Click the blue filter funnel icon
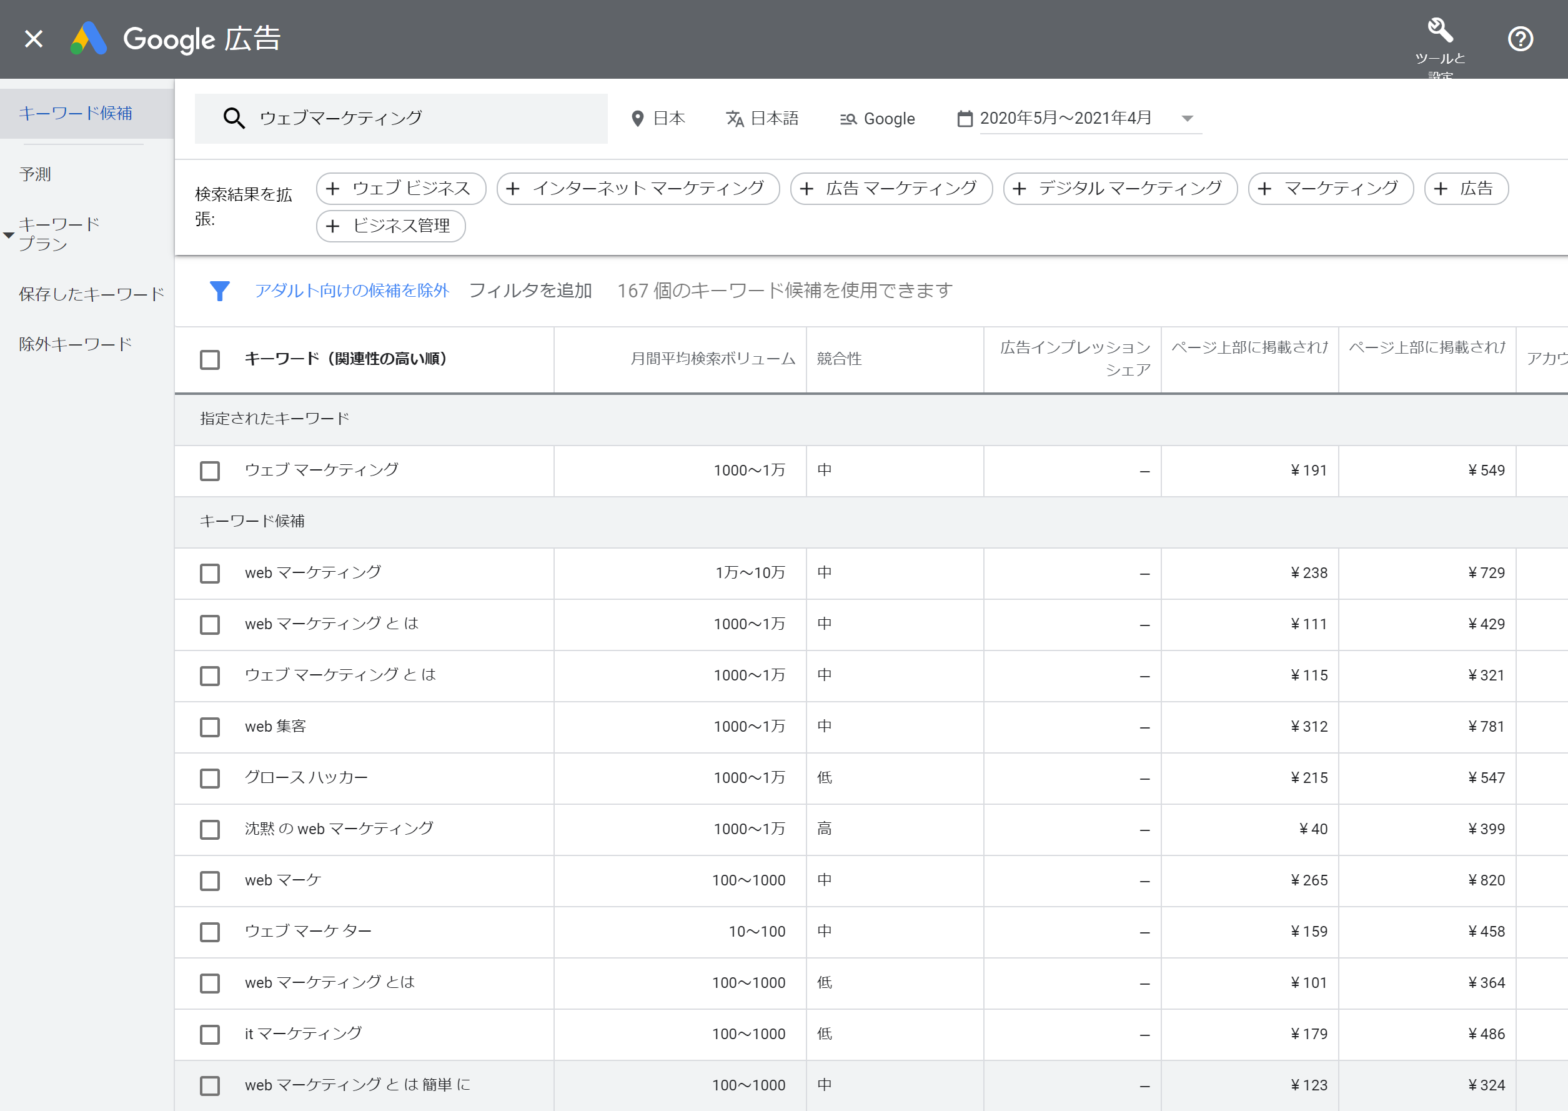Viewport: 1568px width, 1111px height. (219, 291)
